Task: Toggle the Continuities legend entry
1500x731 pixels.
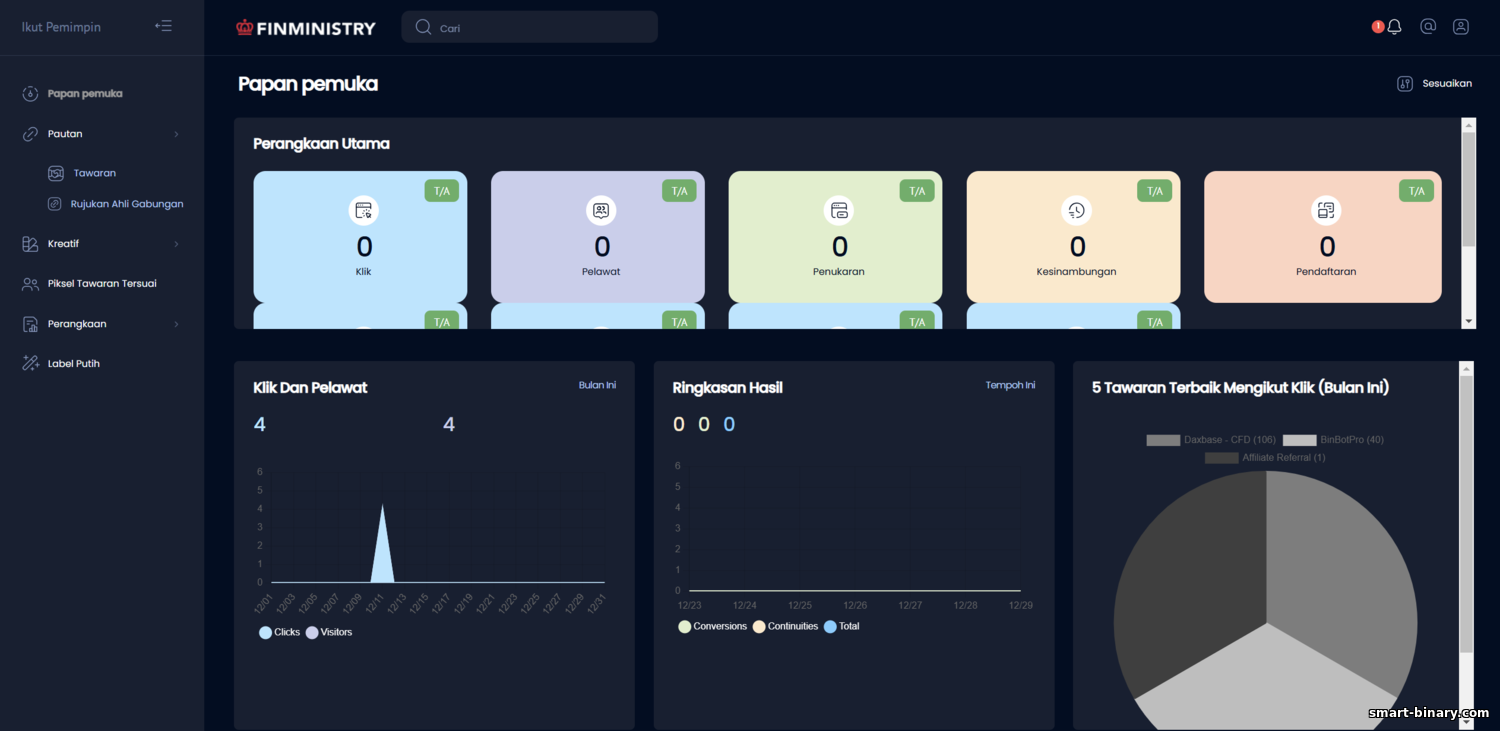Action: pyautogui.click(x=785, y=627)
